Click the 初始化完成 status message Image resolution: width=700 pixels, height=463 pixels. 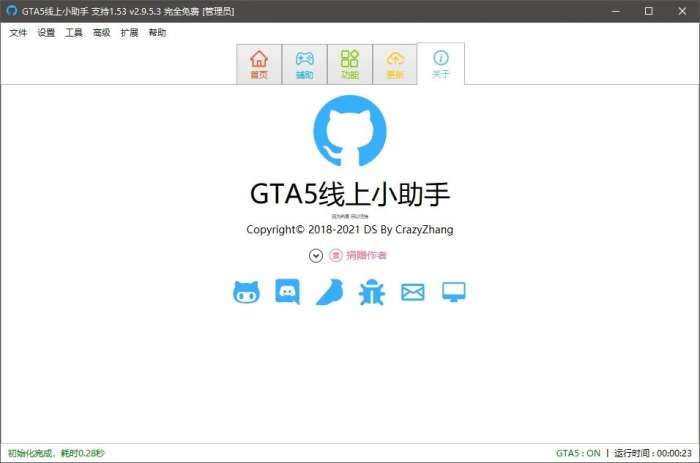(x=56, y=453)
